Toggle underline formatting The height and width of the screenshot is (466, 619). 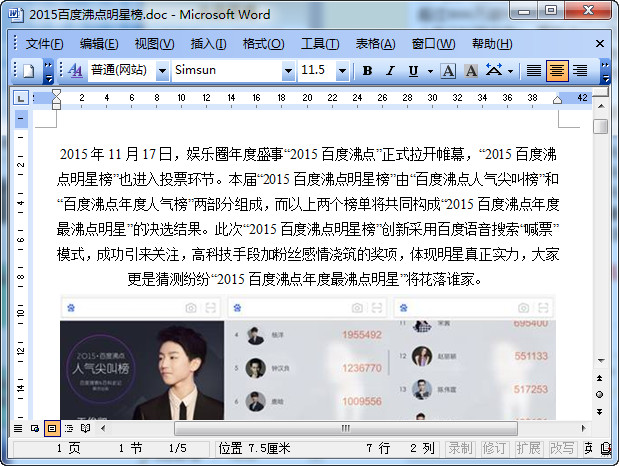pos(413,71)
